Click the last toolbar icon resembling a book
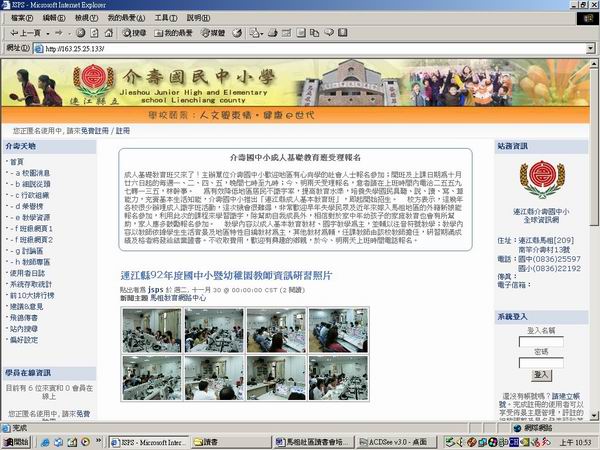This screenshot has width=600, height=450. point(343,33)
